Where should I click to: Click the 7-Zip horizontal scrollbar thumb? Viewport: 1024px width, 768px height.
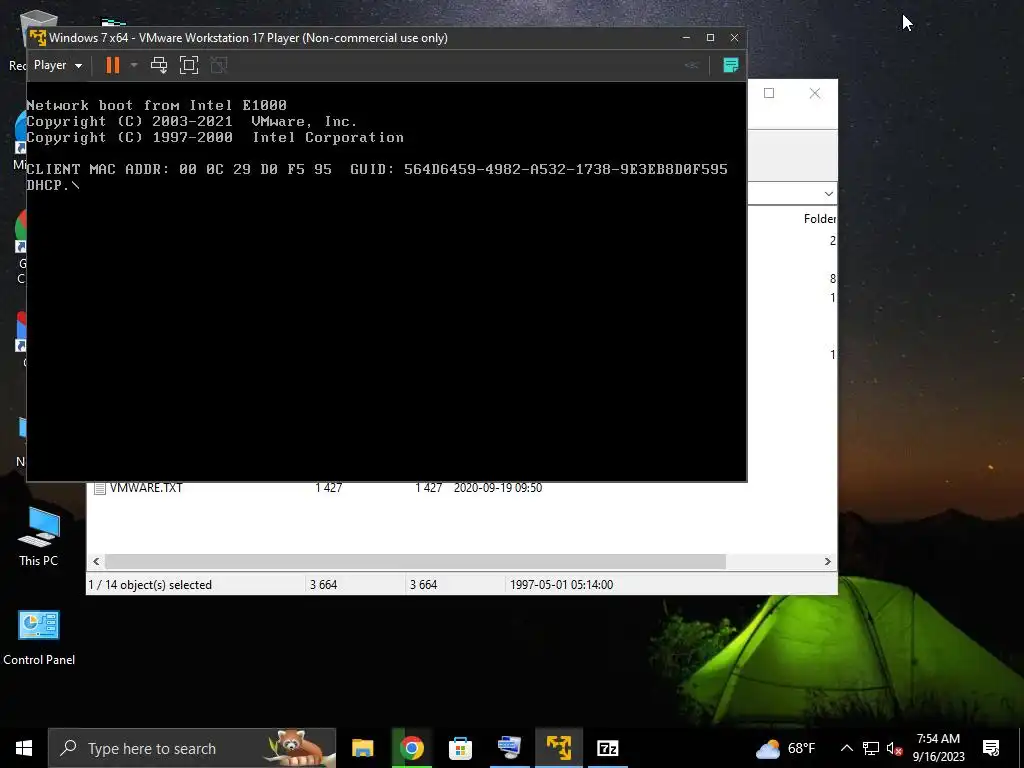[415, 562]
